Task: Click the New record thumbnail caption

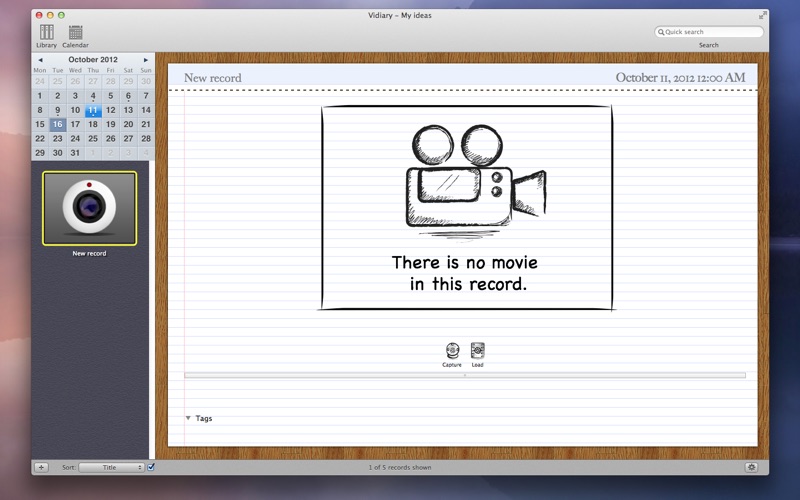Action: (89, 253)
